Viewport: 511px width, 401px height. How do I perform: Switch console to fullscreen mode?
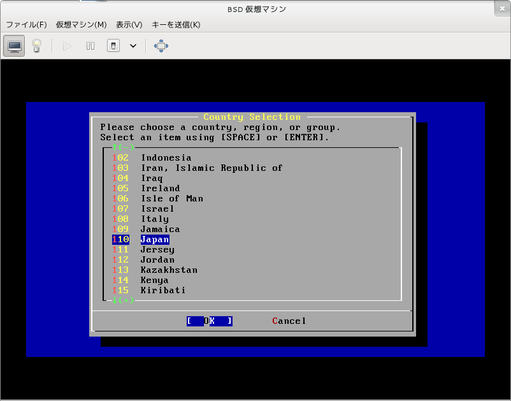pyautogui.click(x=161, y=46)
